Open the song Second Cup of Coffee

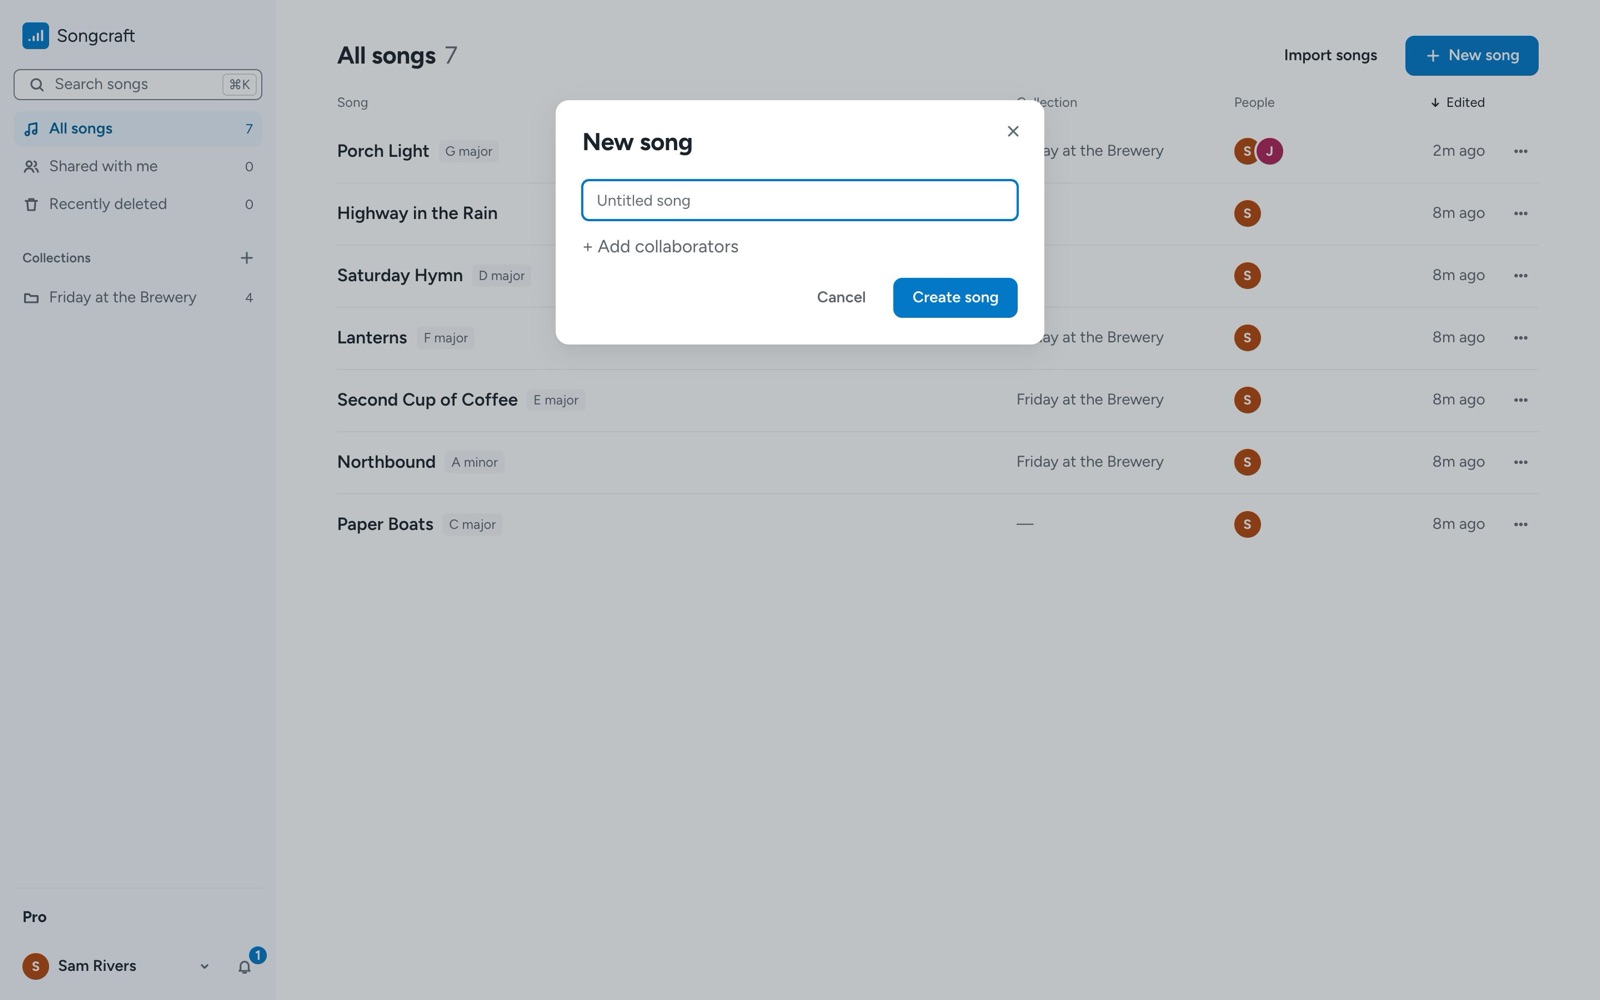point(427,400)
